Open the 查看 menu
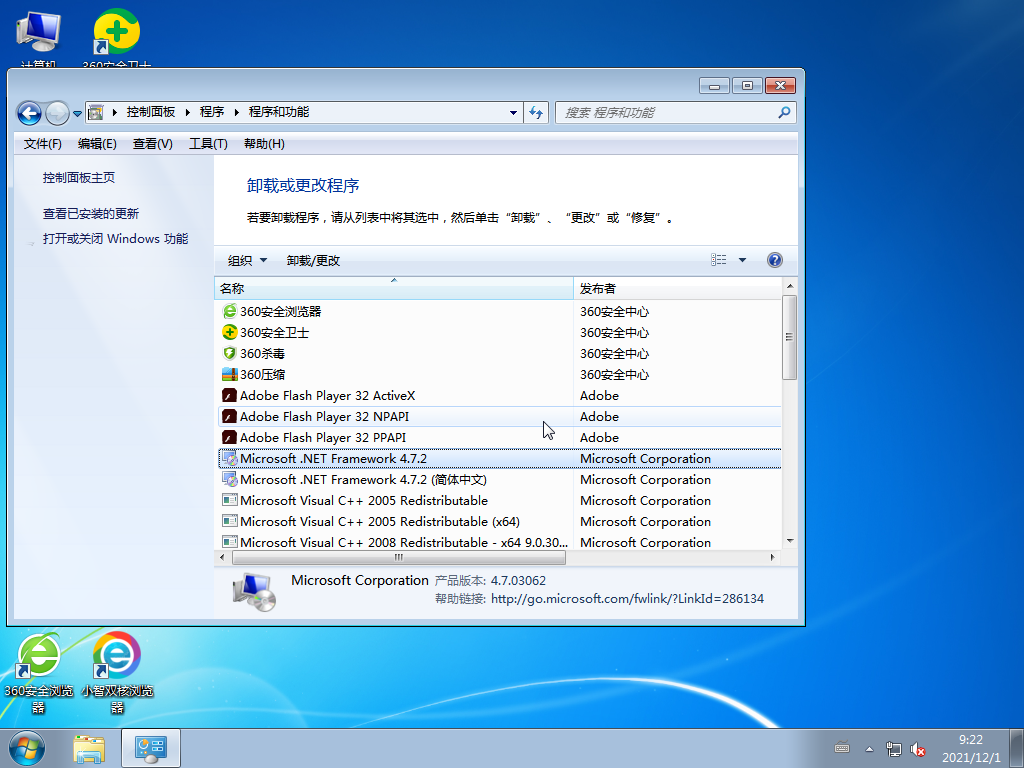Screen dimensions: 1024x768 (152, 143)
